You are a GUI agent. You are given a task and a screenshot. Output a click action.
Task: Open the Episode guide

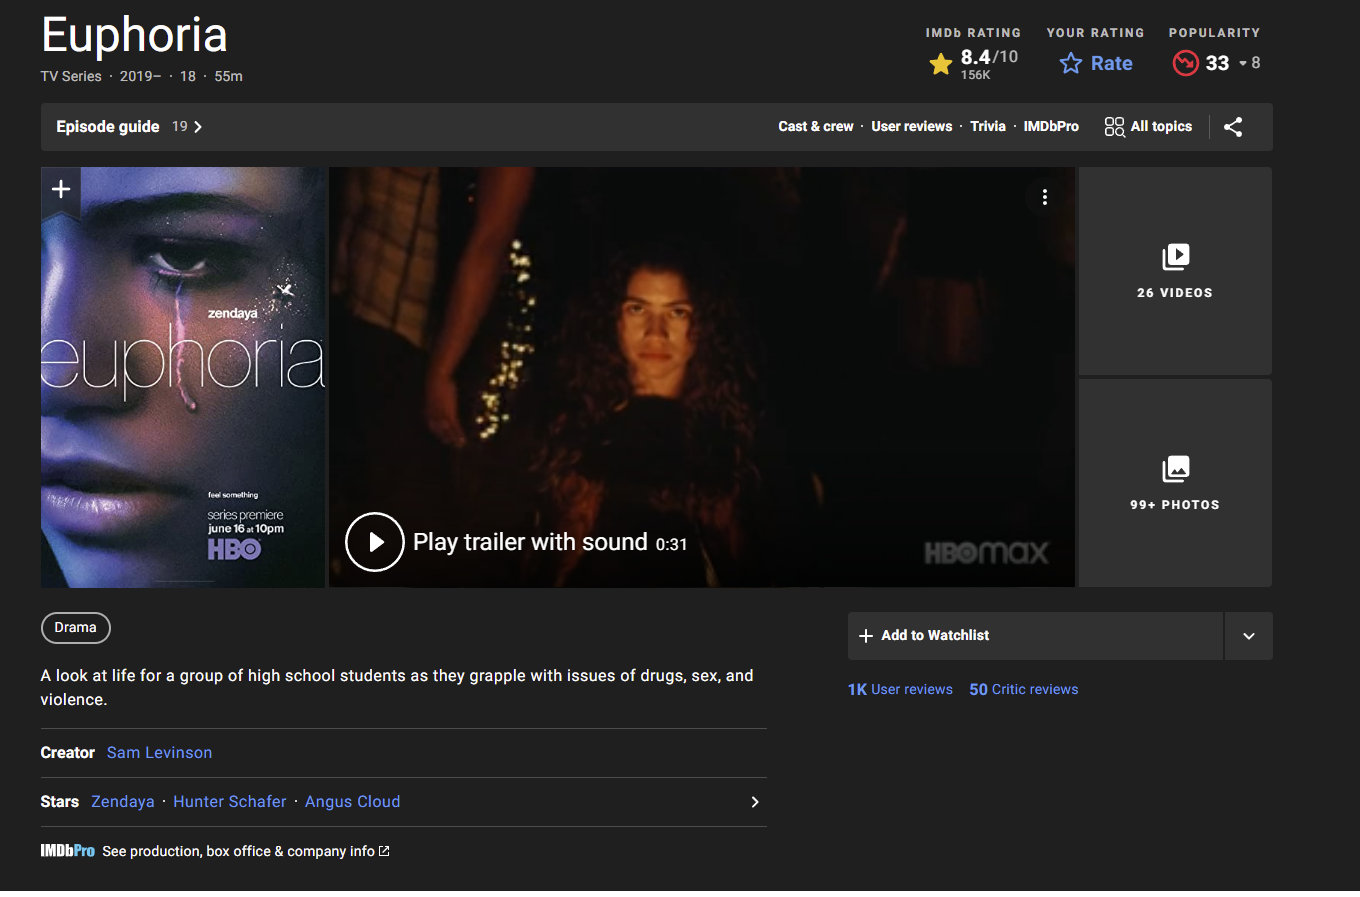pyautogui.click(x=108, y=127)
